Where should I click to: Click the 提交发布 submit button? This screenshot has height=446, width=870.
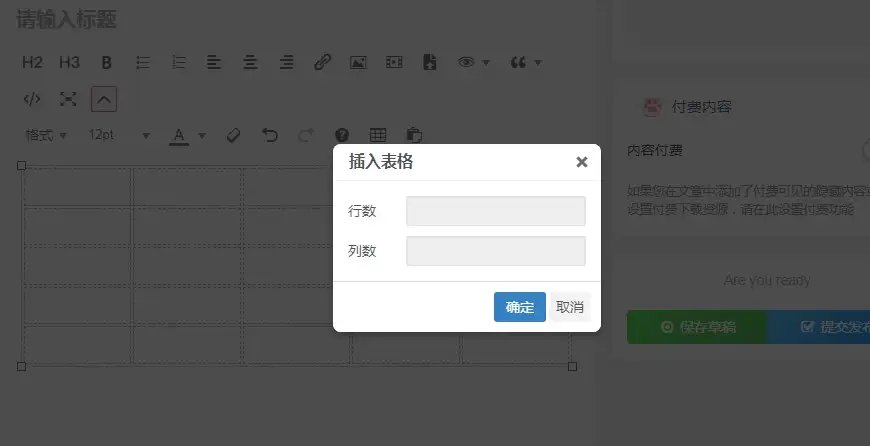(x=819, y=327)
